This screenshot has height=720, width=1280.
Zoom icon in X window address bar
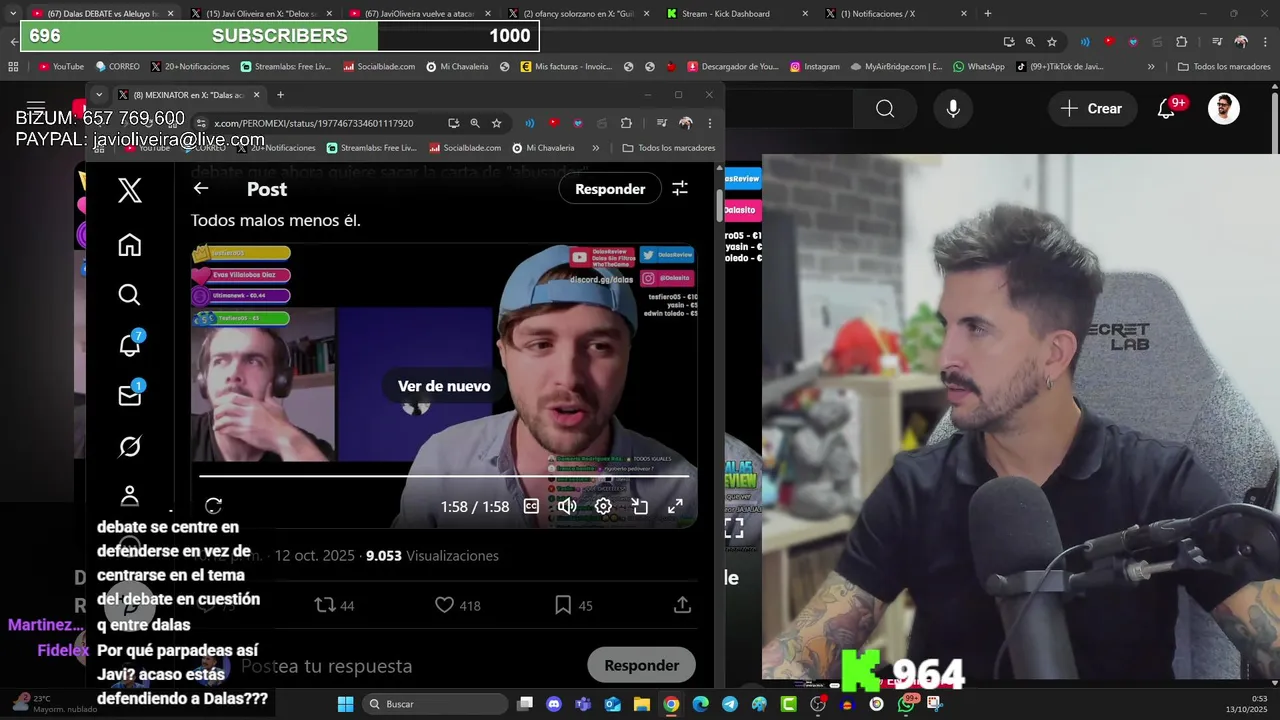tap(475, 123)
